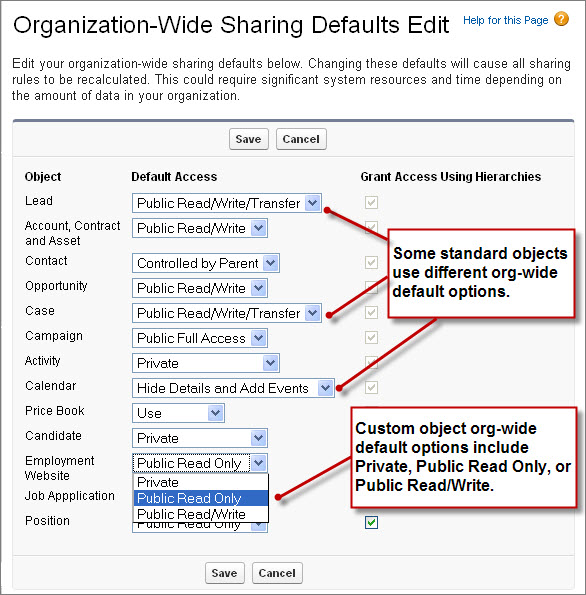Click the top Save button
Viewport: 586px width, 595px height.
(x=249, y=139)
